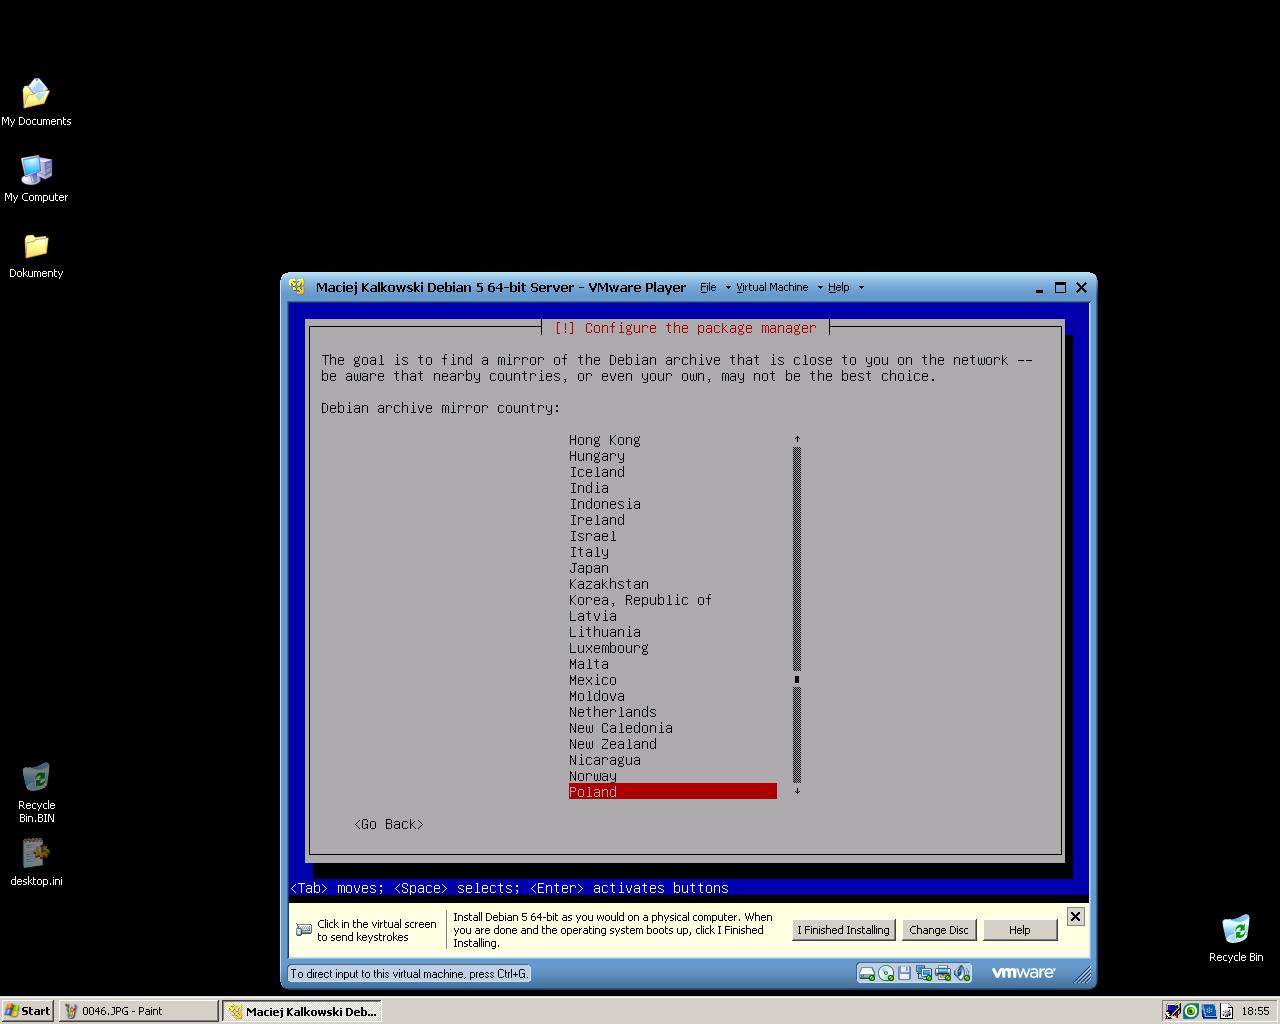Viewport: 1280px width, 1024px height.
Task: Select the Dokumenty folder on desktop
Action: coord(36,255)
